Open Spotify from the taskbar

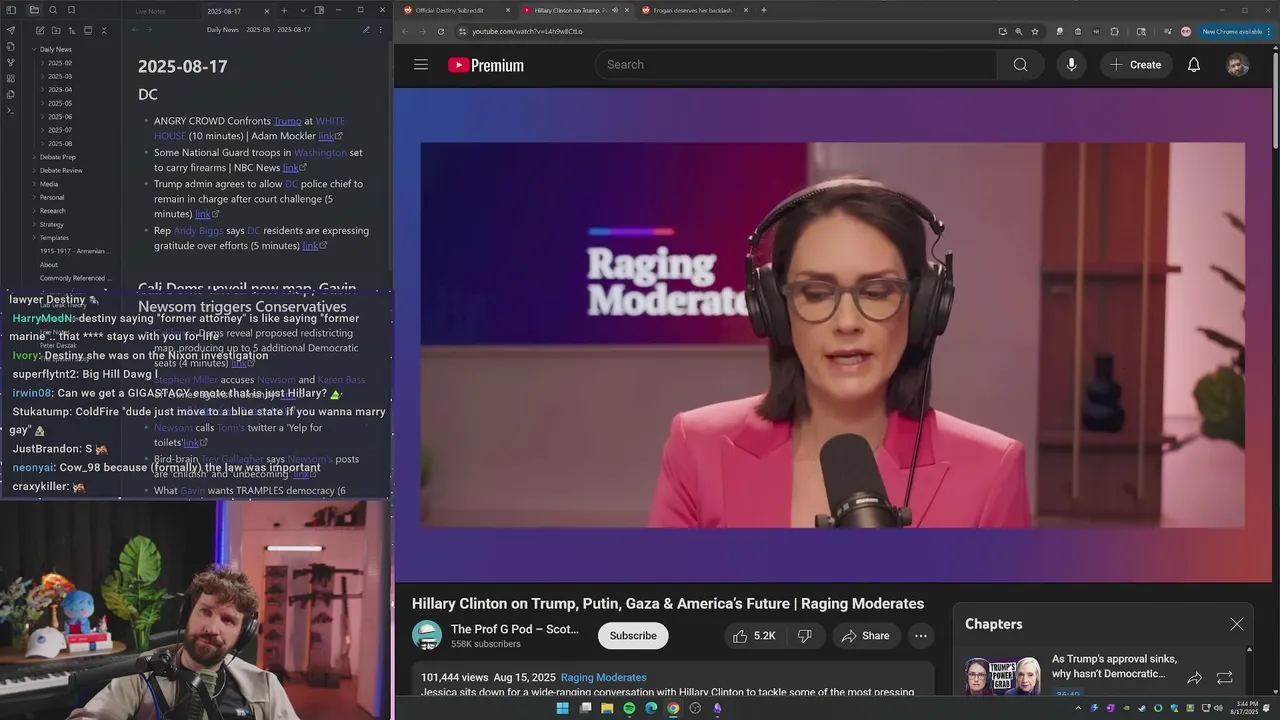(x=629, y=708)
